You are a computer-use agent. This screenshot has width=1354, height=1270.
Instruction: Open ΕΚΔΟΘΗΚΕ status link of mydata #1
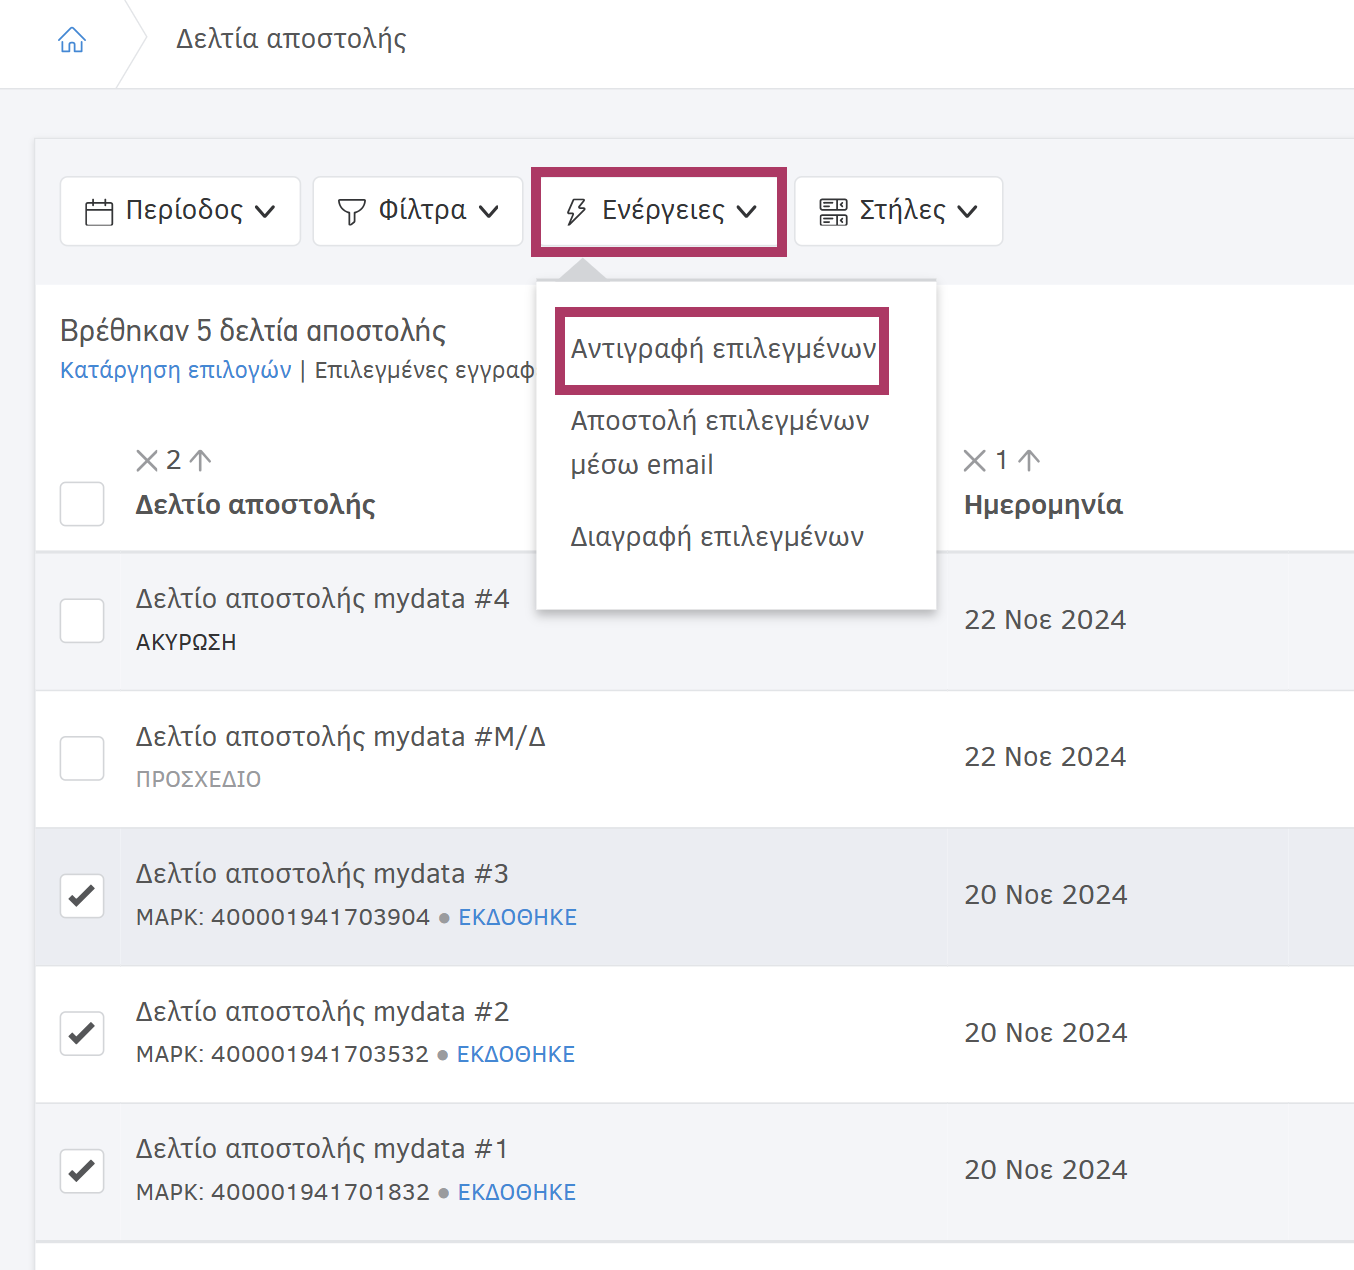[x=517, y=1192]
